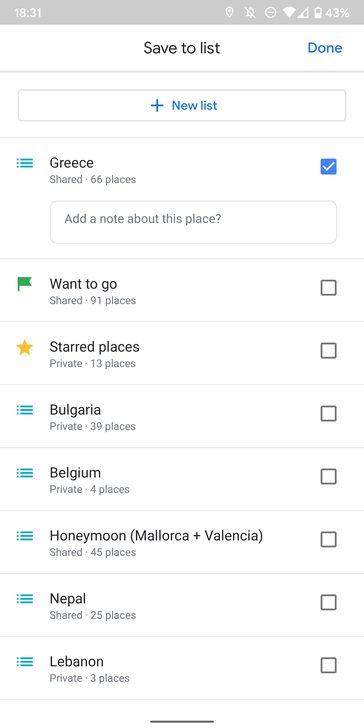Check the Want to go checkbox
364x728 pixels.
pos(329,288)
